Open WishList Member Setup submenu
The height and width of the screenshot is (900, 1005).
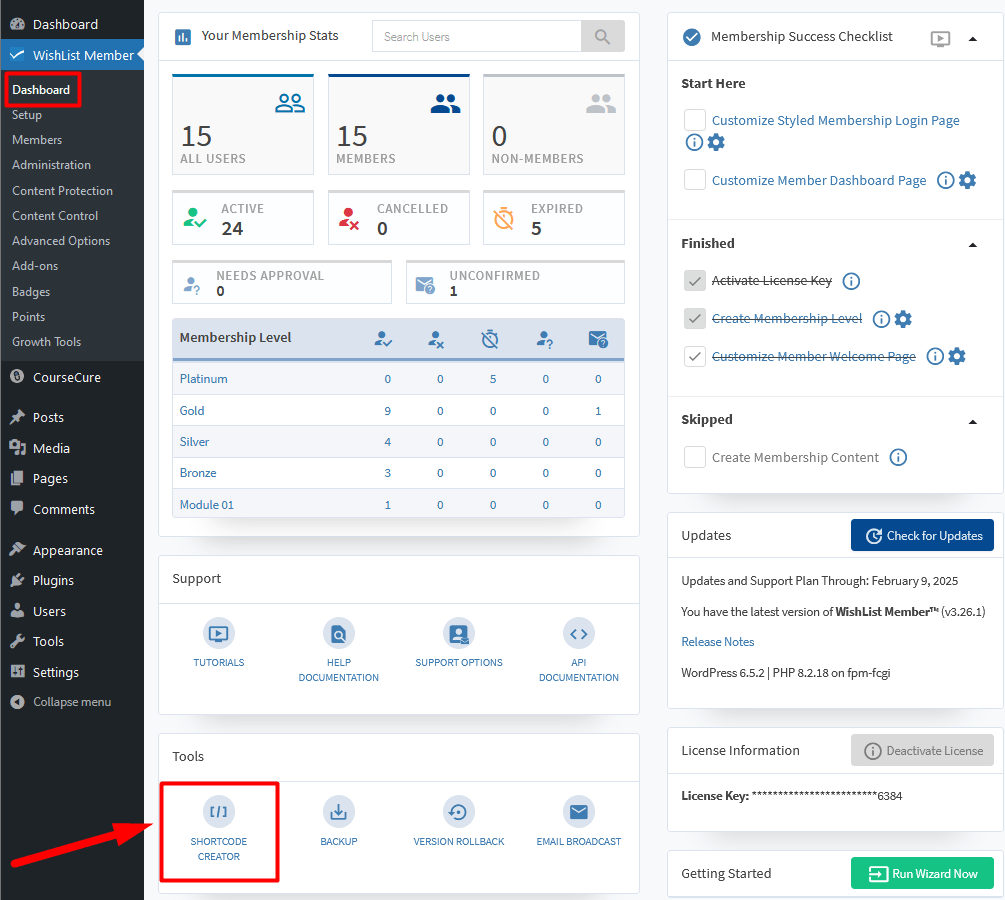[x=27, y=115]
